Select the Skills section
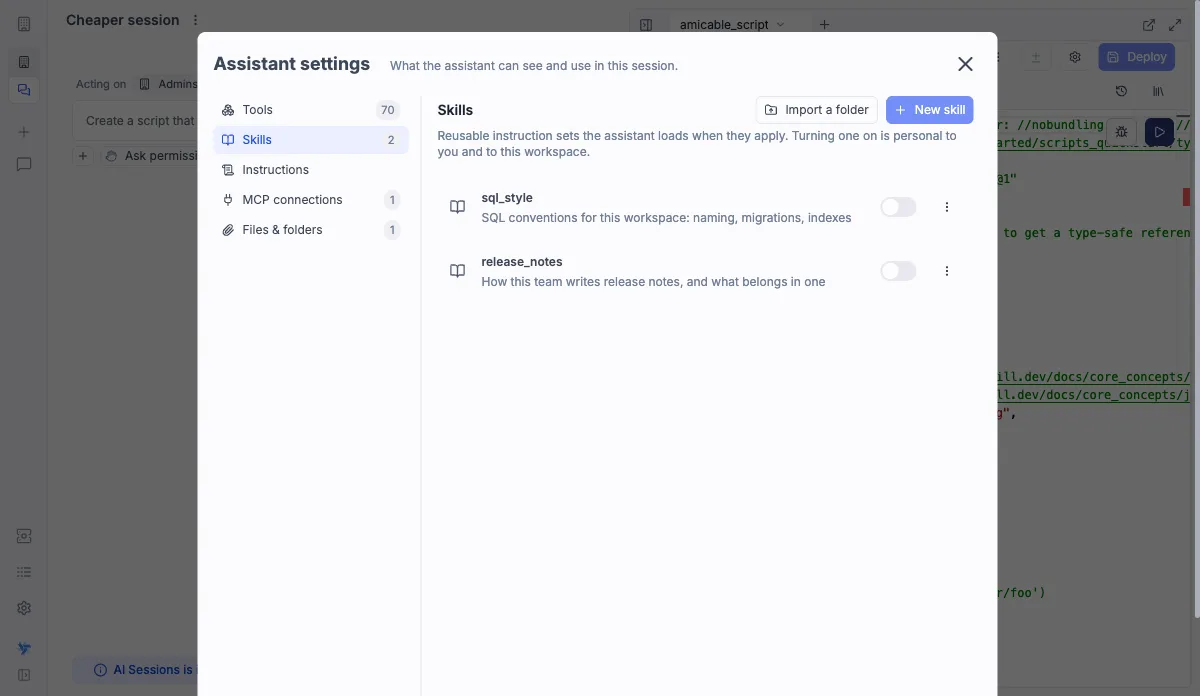The height and width of the screenshot is (696, 1200). (311, 140)
